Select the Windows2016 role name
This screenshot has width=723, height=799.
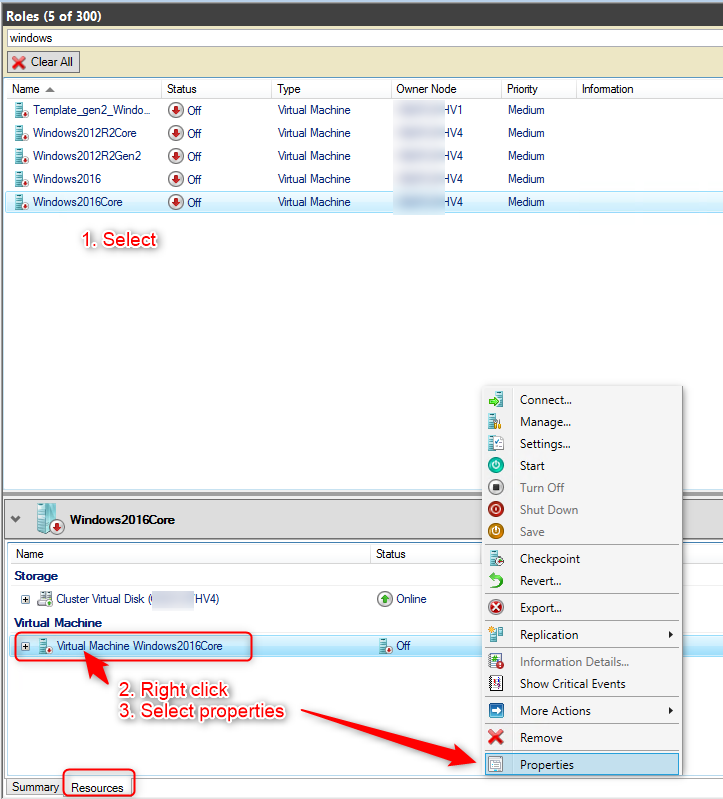67,179
